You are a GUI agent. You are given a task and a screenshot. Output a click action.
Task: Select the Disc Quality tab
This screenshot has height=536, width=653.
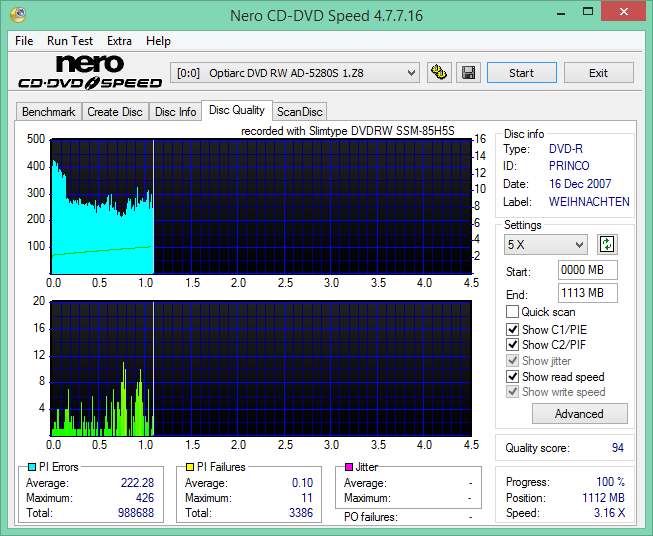[x=237, y=110]
